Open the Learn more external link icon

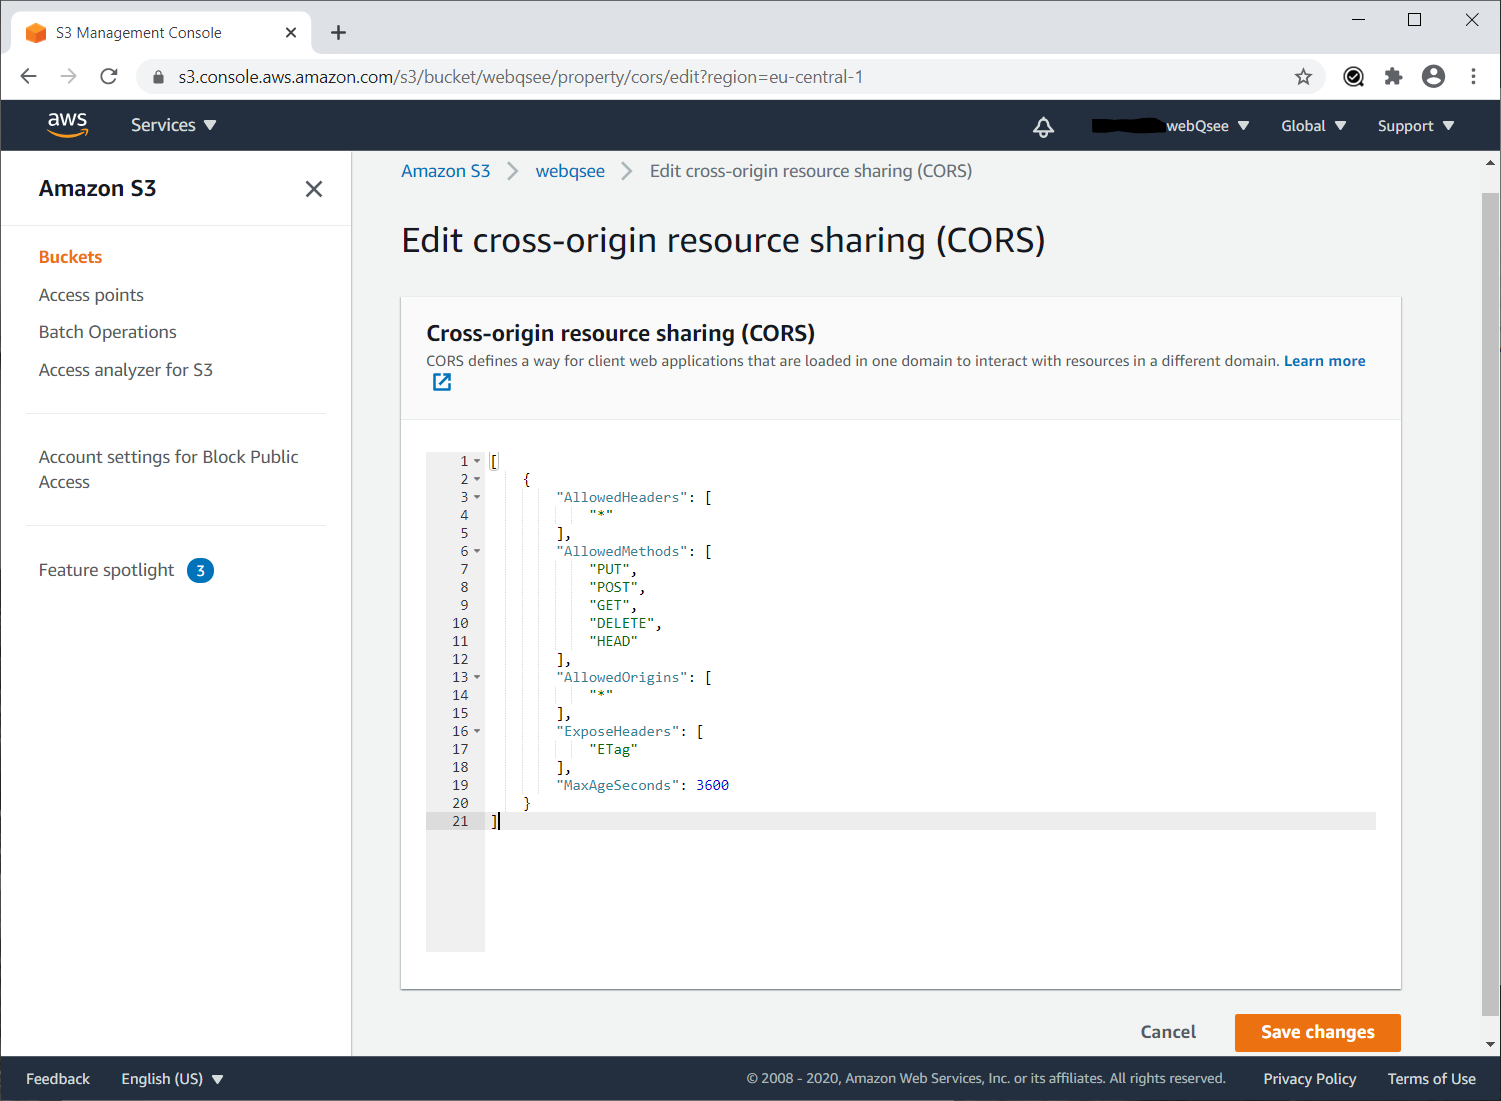click(x=442, y=382)
